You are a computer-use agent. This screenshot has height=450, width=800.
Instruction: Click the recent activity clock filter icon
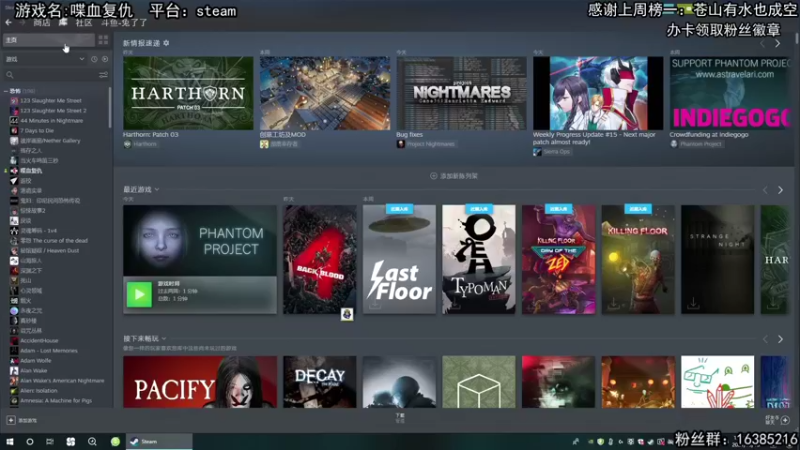tap(94, 59)
